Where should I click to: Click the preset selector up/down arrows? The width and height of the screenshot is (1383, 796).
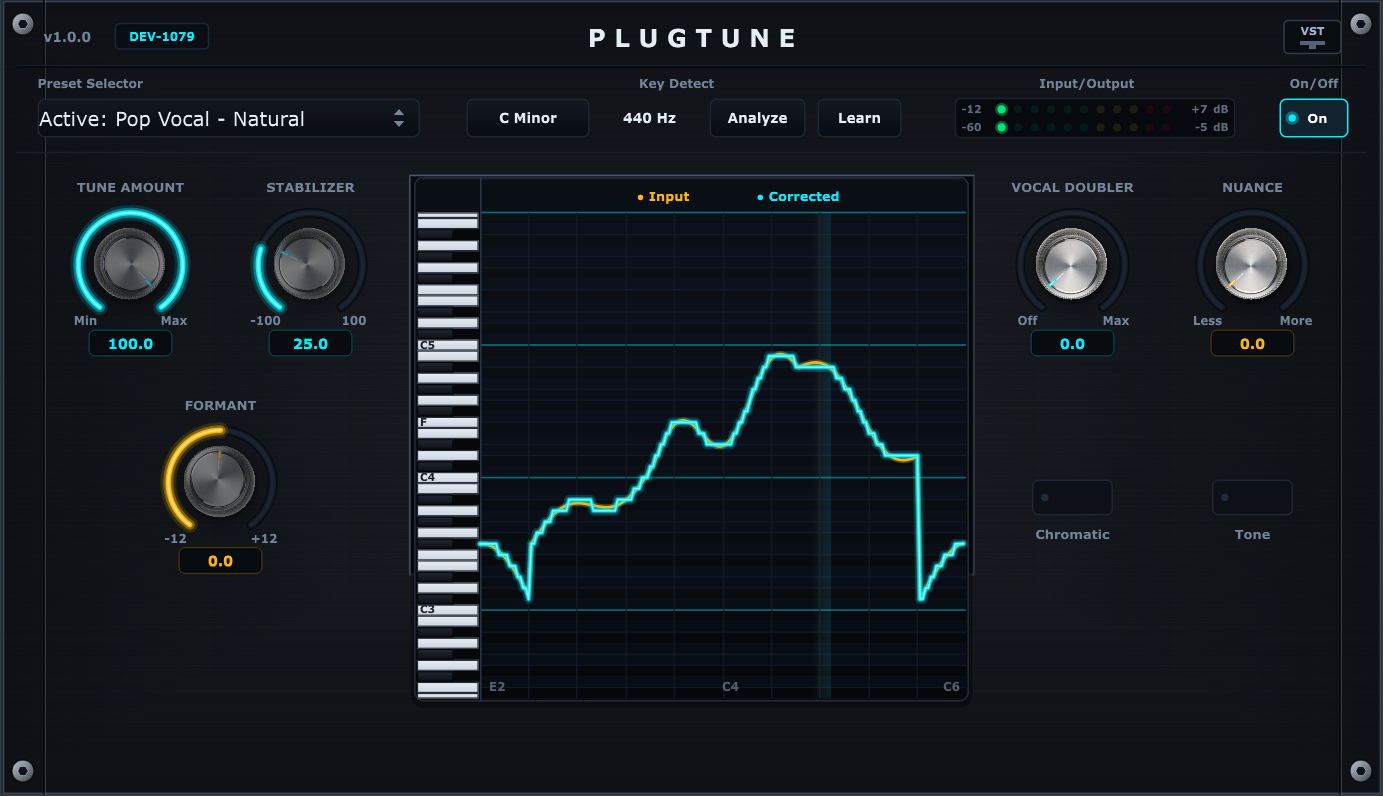[399, 118]
